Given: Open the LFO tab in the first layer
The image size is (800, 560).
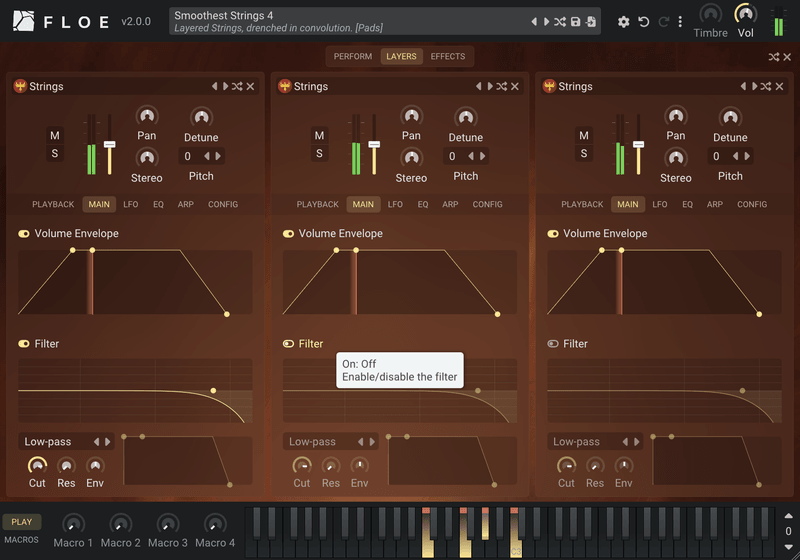Looking at the screenshot, I should (131, 205).
